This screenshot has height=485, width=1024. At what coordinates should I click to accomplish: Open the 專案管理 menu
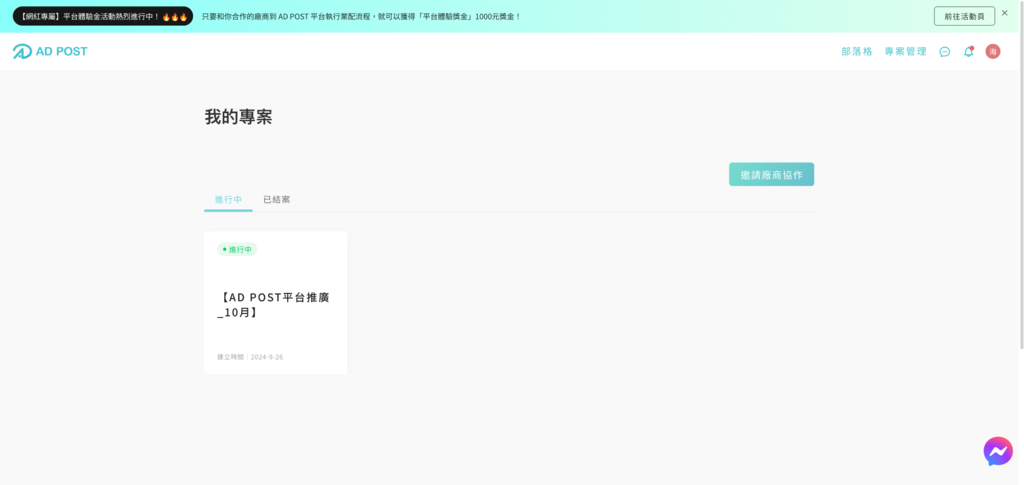click(905, 52)
